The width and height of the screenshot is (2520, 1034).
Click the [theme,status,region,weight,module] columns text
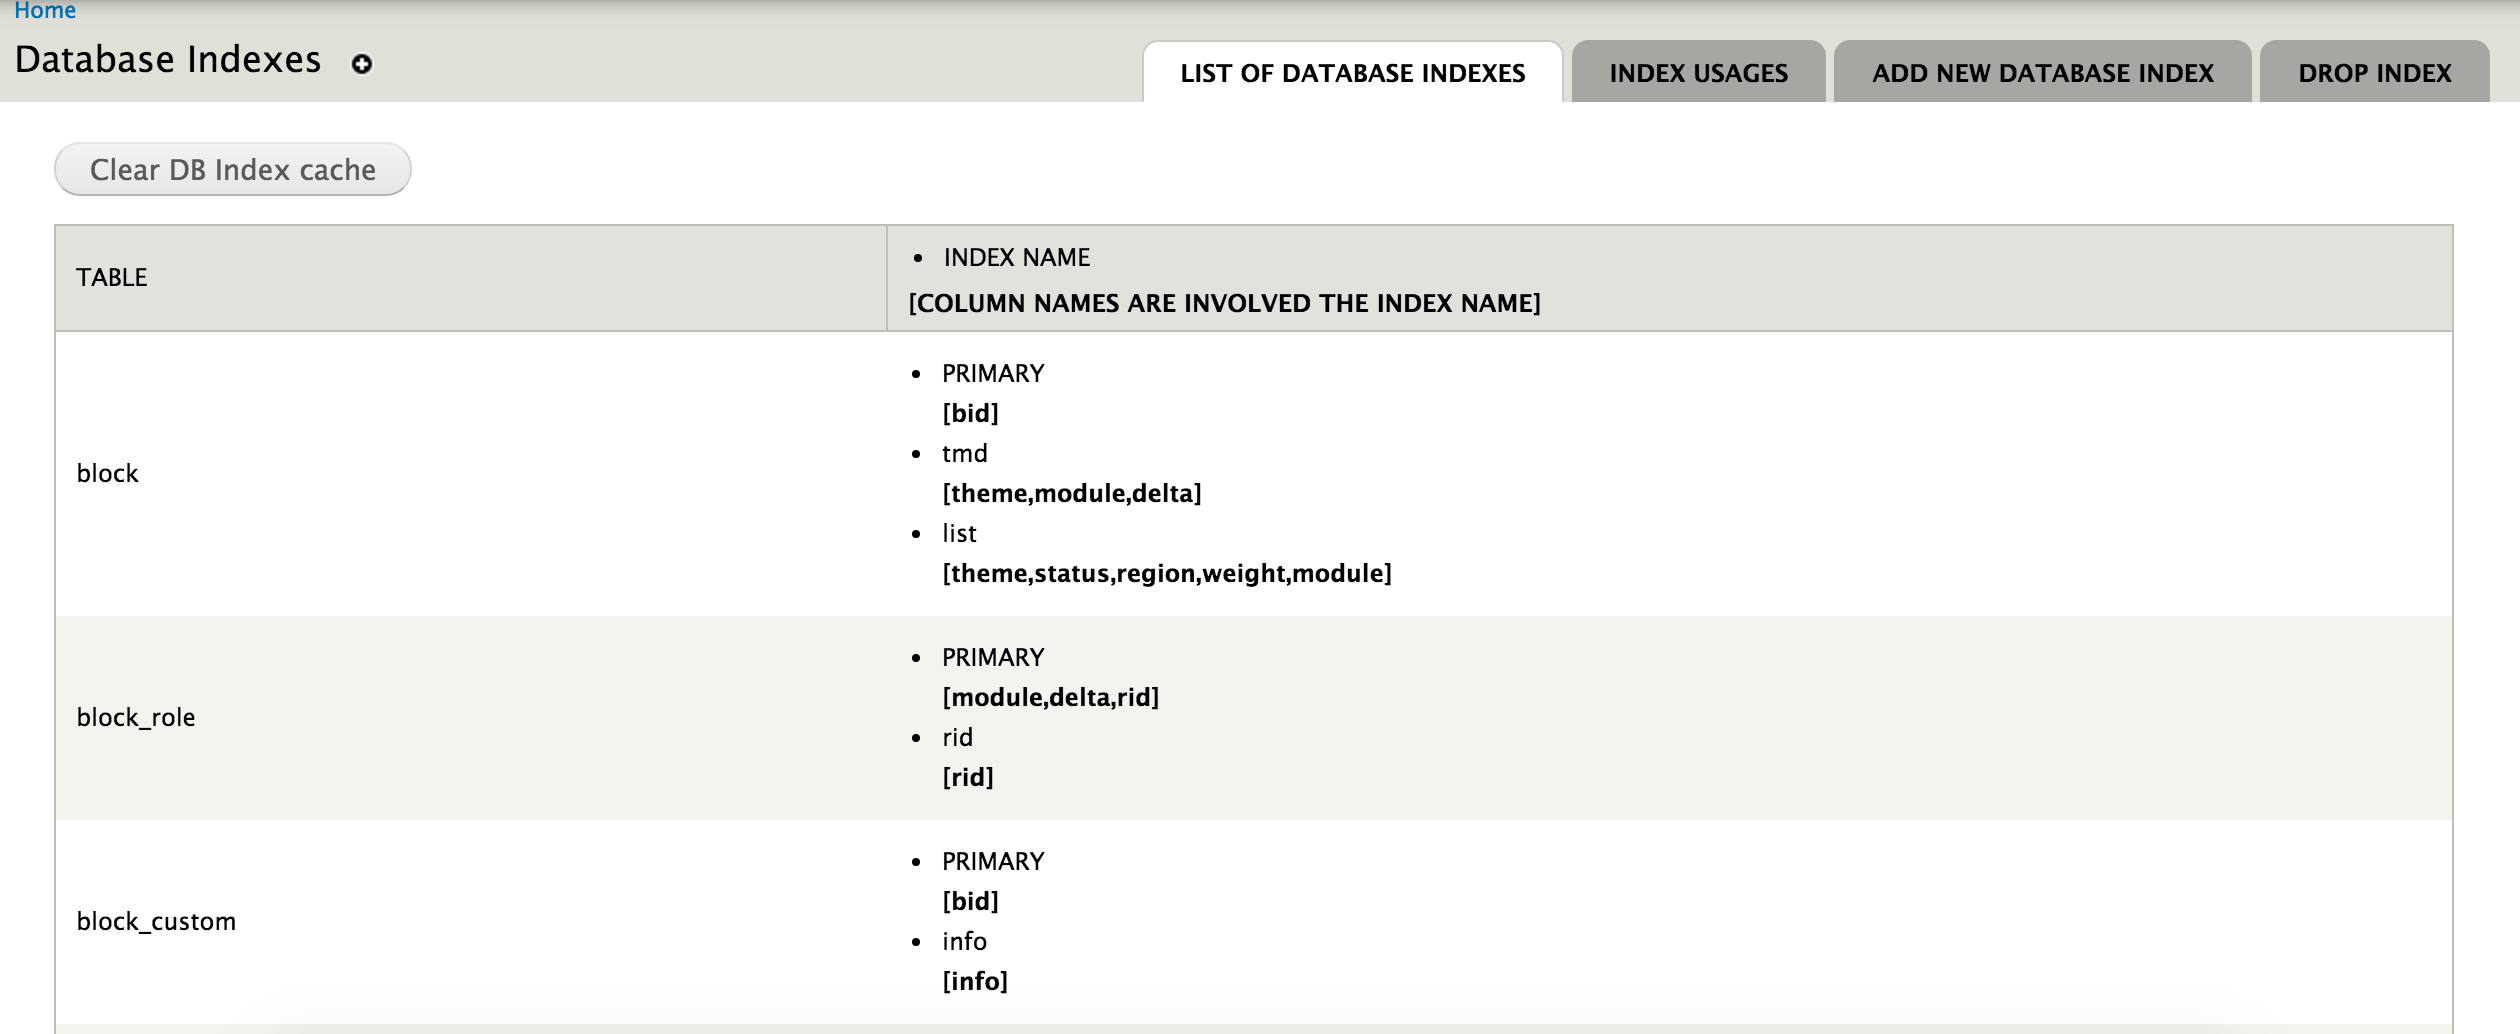click(1167, 573)
